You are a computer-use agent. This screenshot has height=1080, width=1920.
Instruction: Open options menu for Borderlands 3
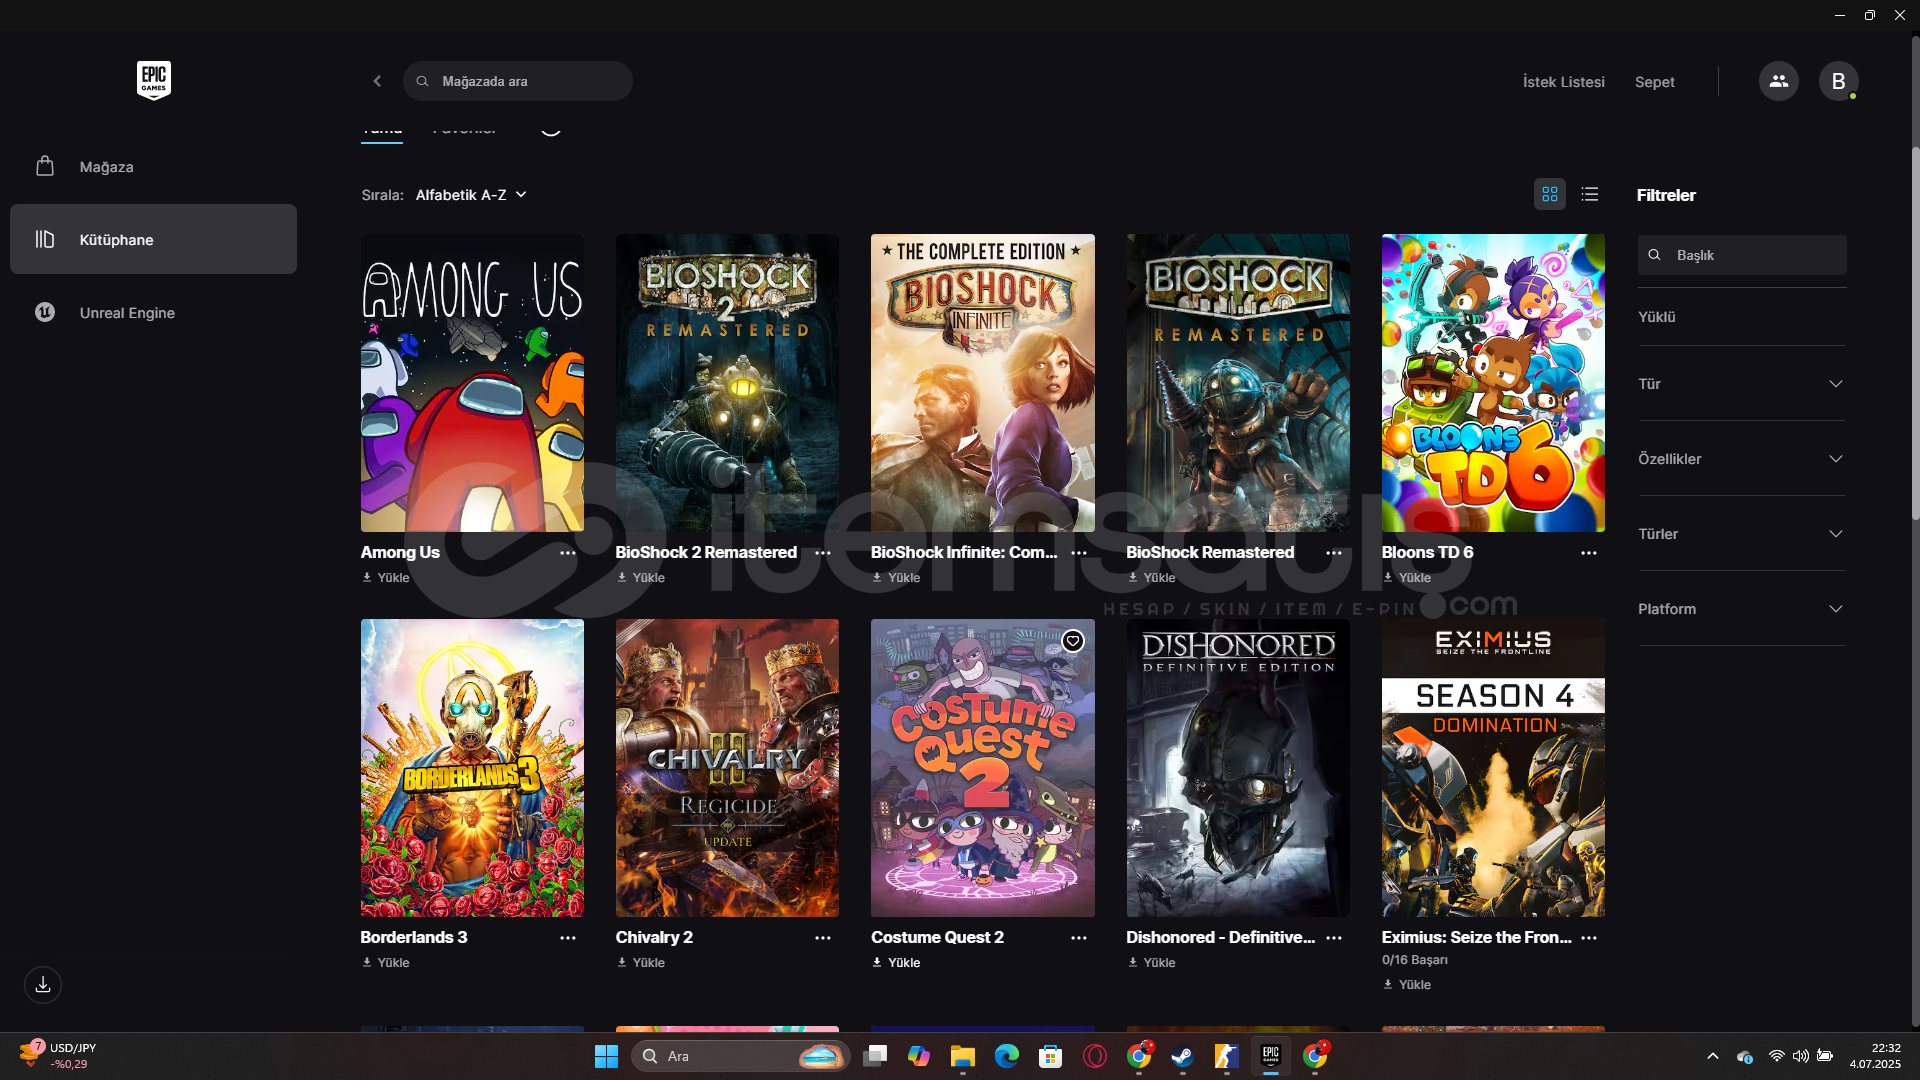(x=568, y=938)
